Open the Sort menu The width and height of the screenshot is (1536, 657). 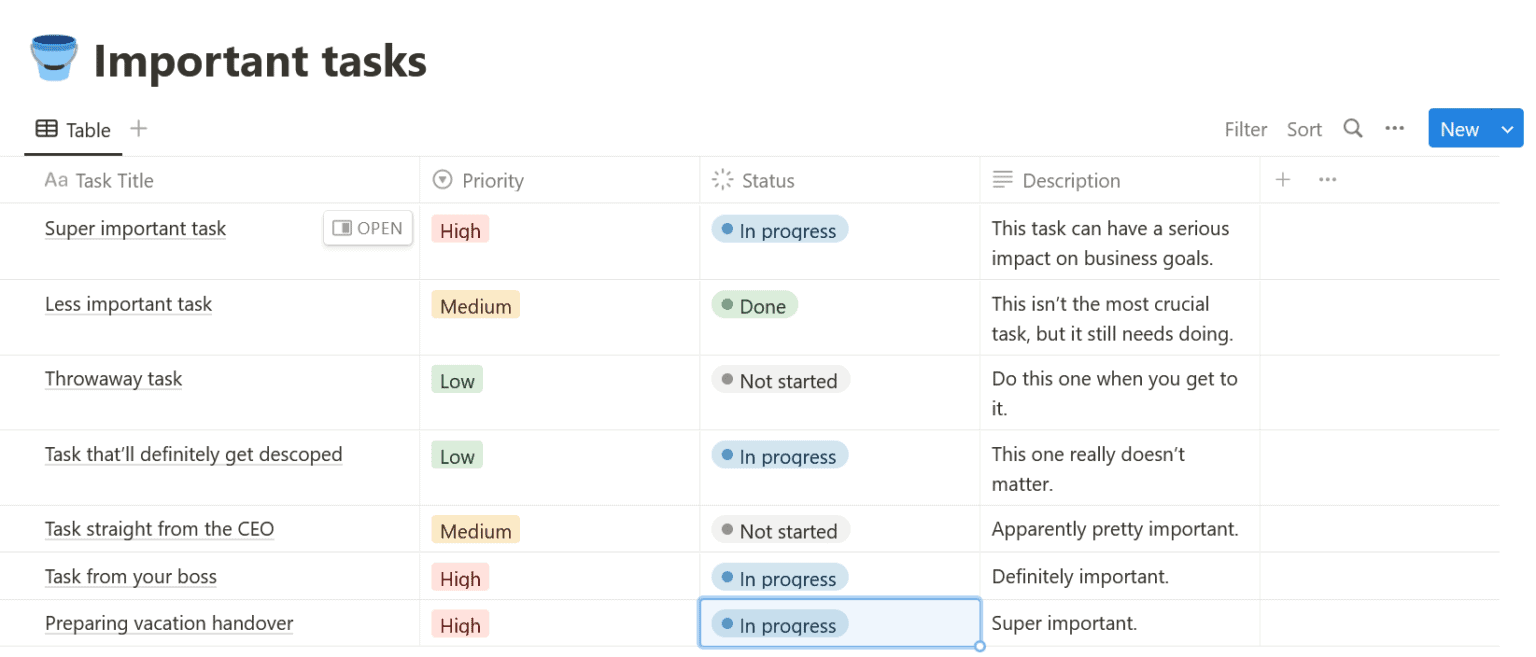(1304, 128)
